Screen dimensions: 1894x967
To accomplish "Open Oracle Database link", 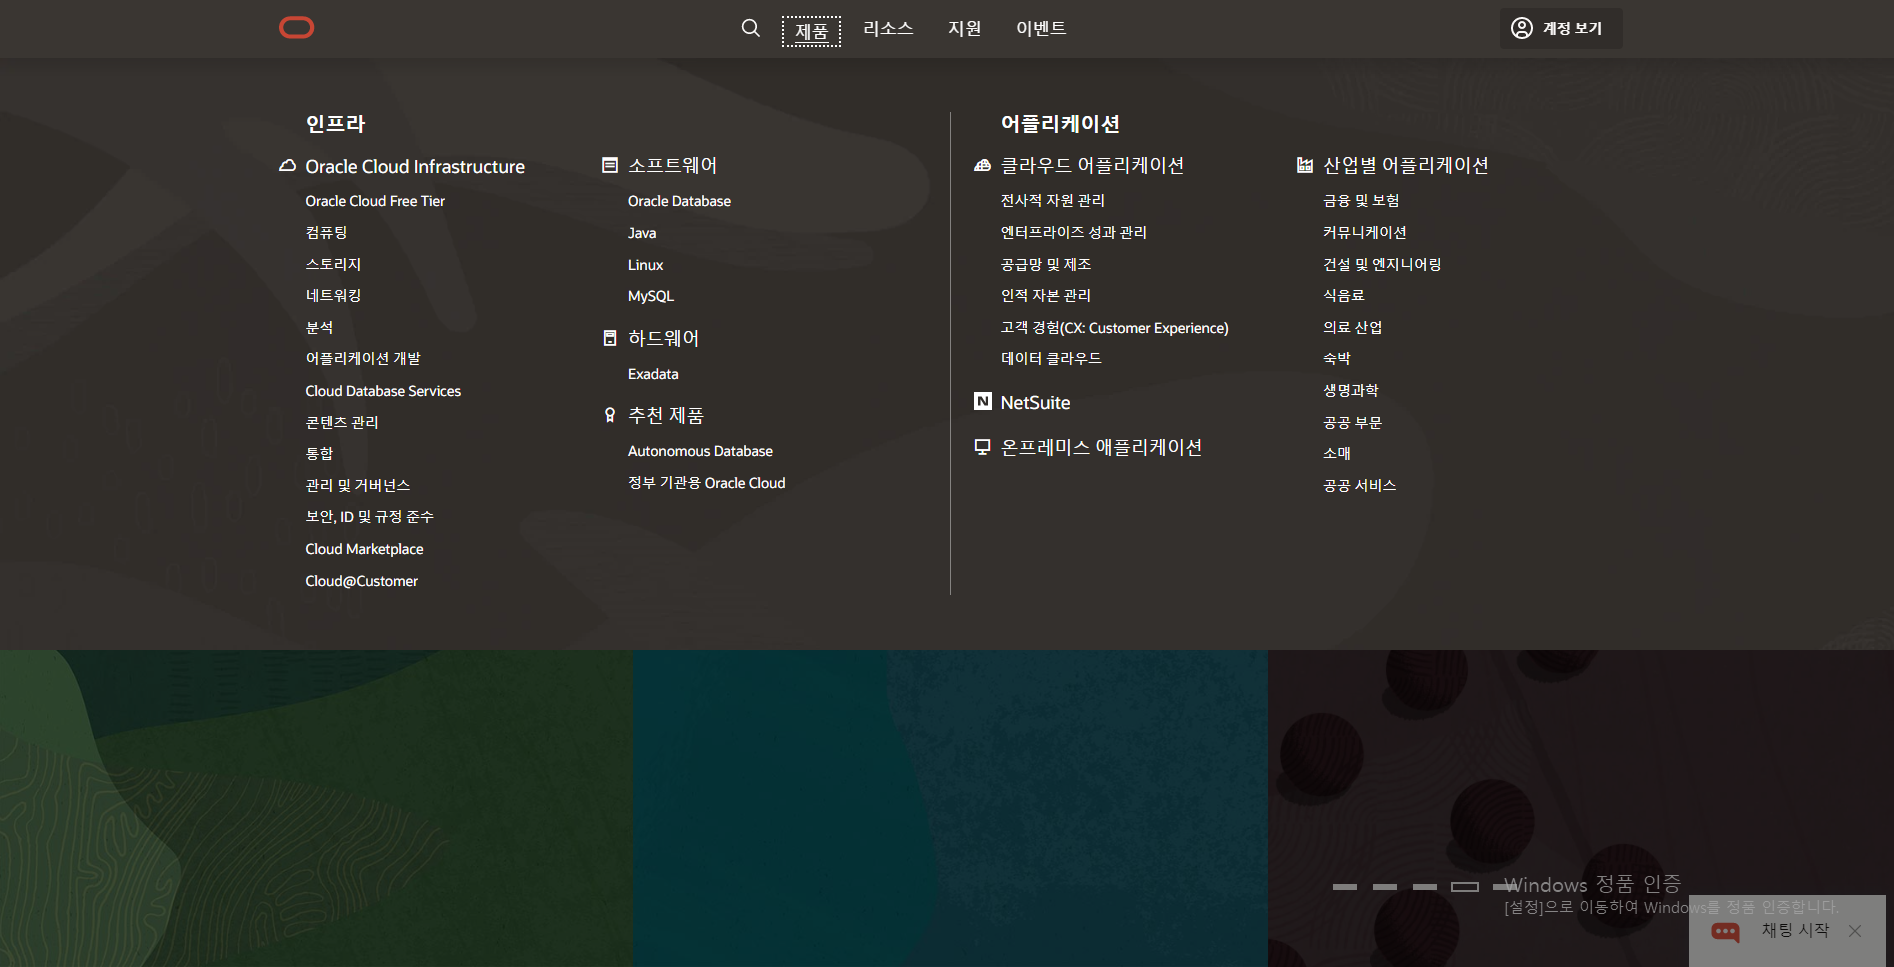I will [679, 201].
